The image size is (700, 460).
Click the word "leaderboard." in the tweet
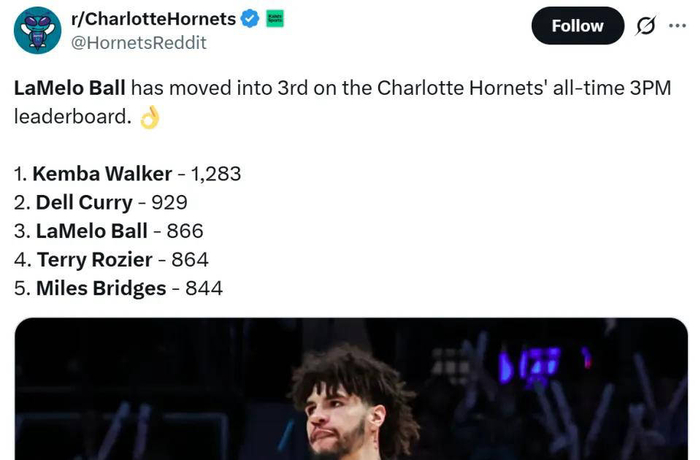(72, 116)
